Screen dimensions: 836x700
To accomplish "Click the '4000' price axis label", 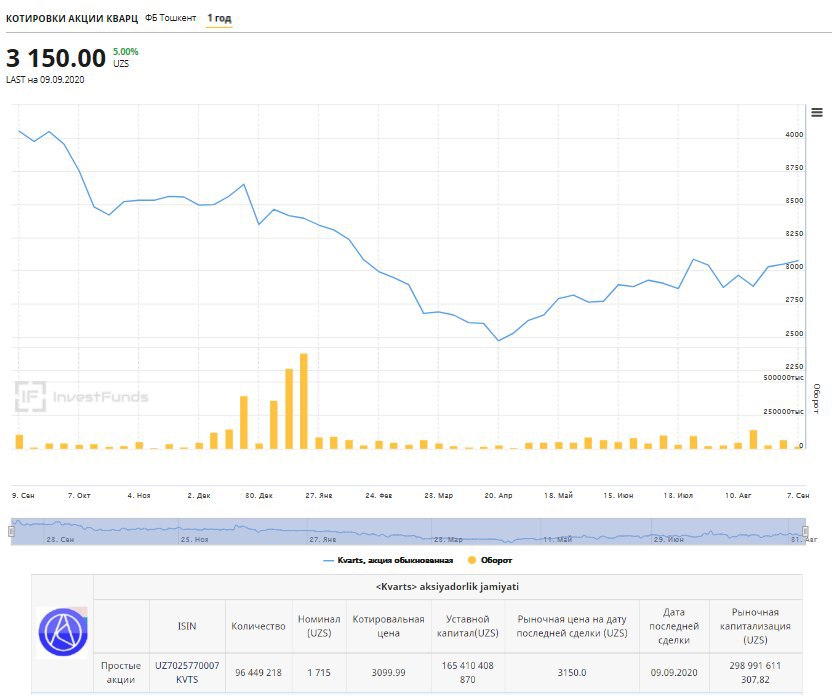I will point(794,135).
